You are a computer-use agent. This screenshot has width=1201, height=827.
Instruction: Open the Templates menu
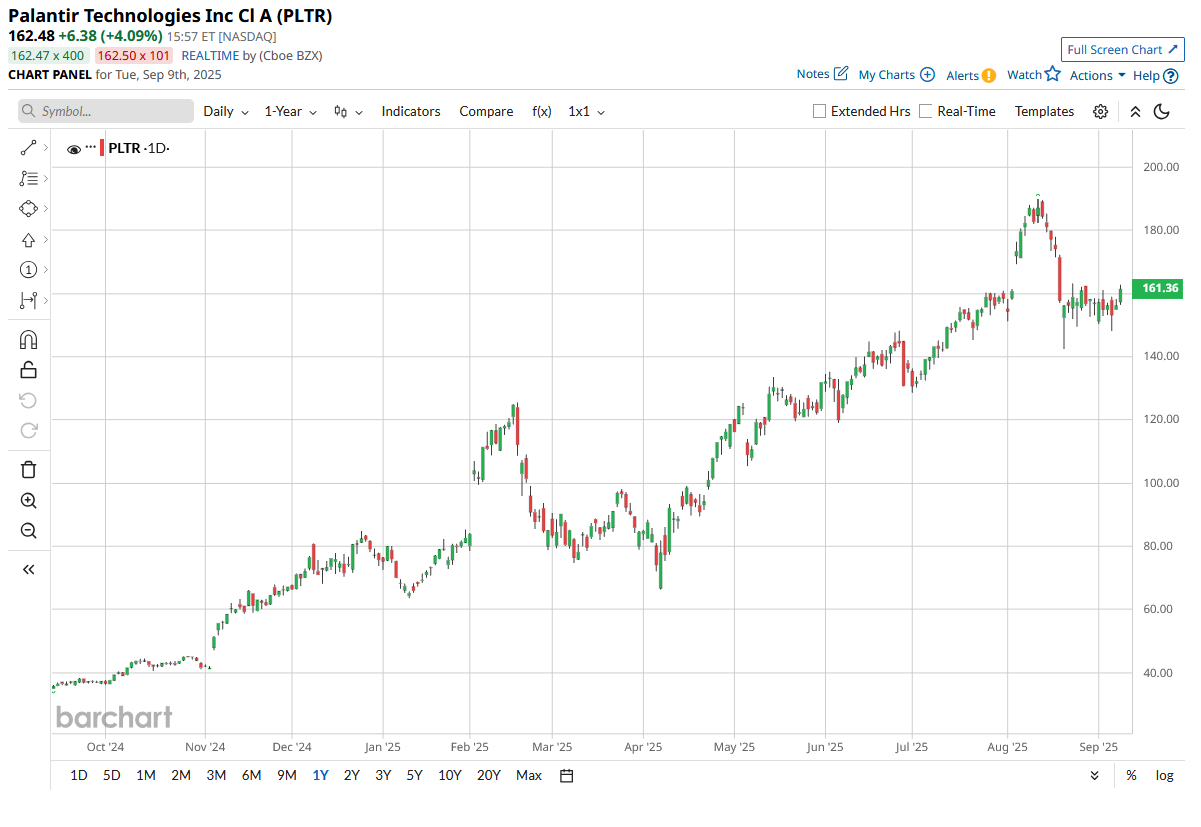pos(1044,112)
